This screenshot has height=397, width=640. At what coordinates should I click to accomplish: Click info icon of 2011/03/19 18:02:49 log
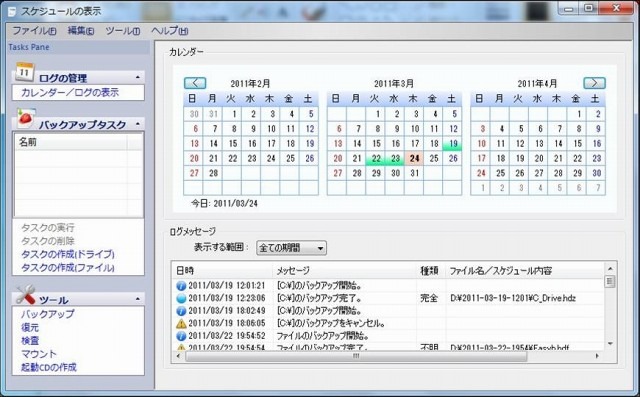[x=181, y=311]
